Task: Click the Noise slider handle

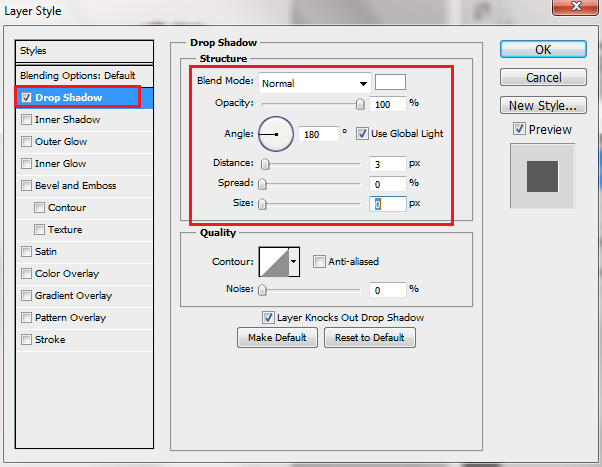Action: tap(262, 290)
